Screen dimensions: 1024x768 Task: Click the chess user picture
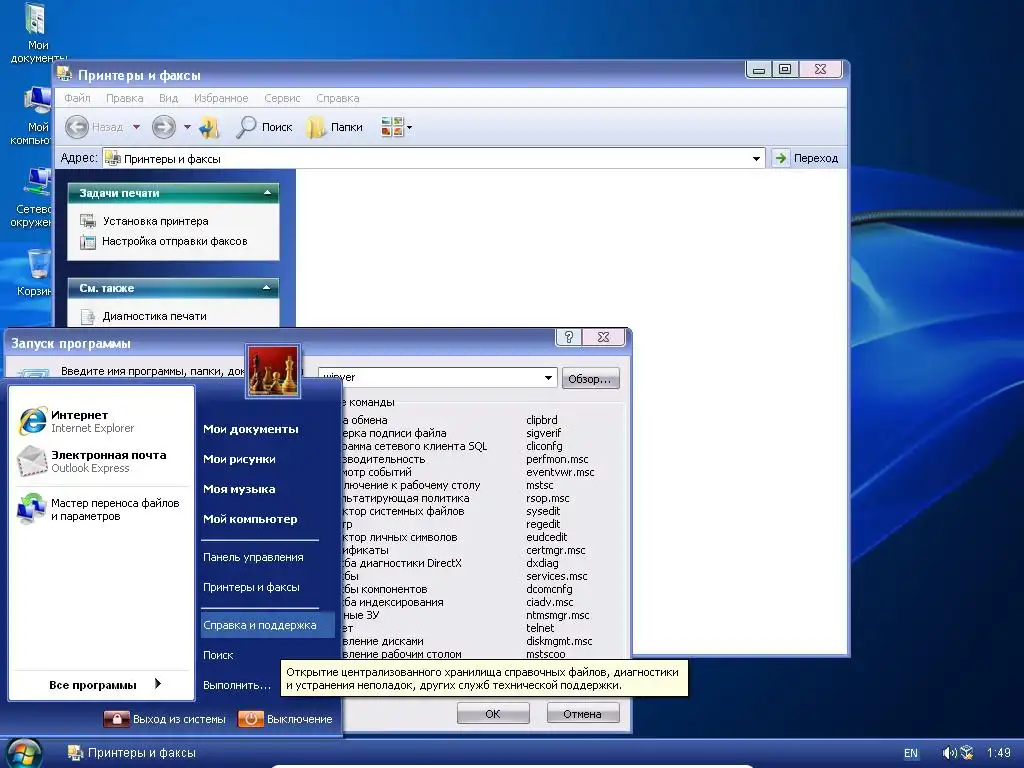point(273,371)
